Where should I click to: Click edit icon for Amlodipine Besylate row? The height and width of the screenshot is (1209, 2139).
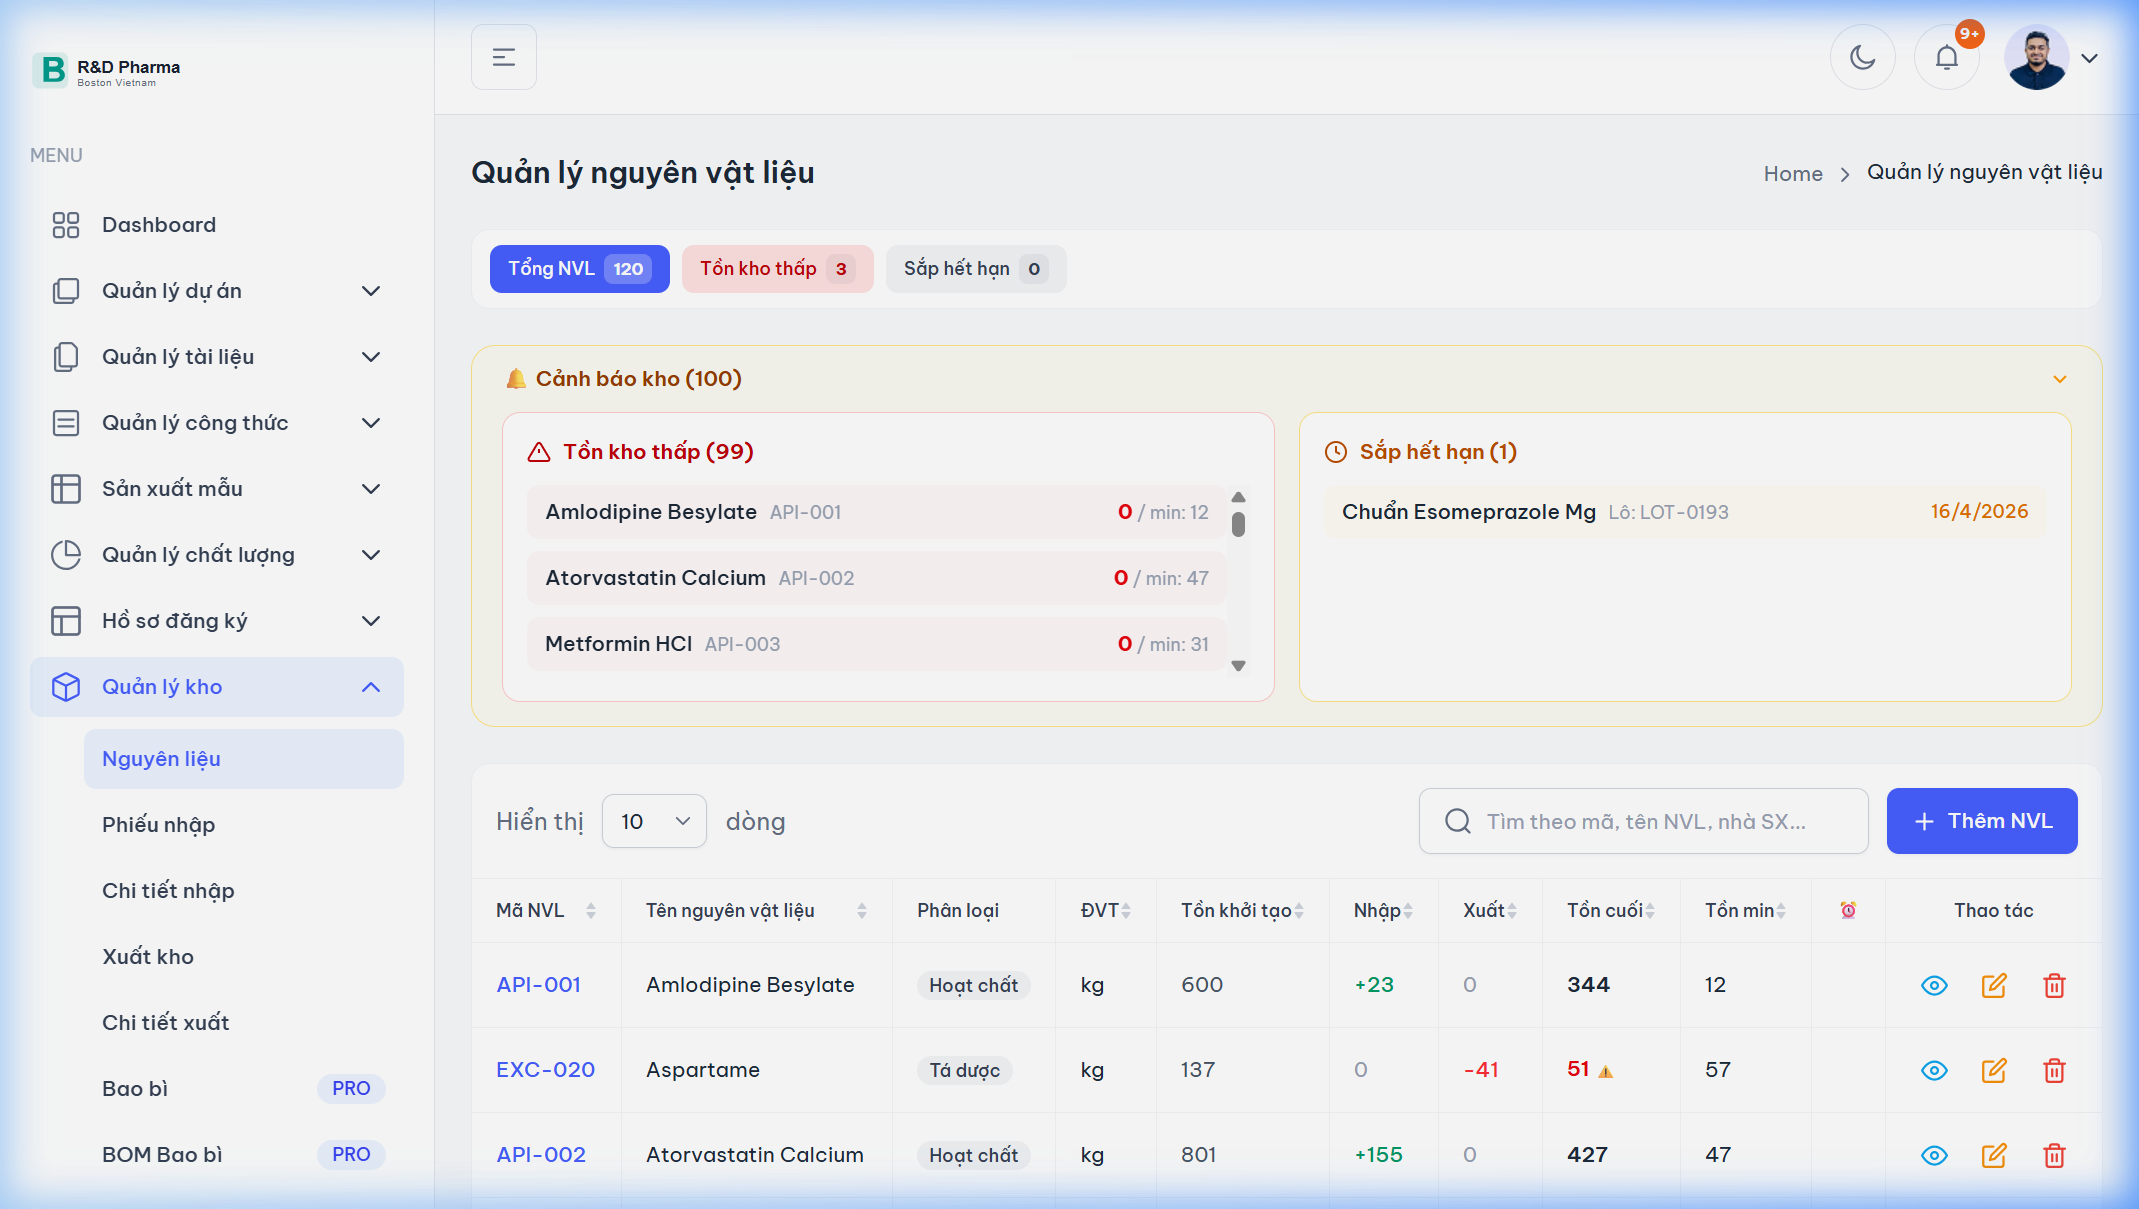1994,985
